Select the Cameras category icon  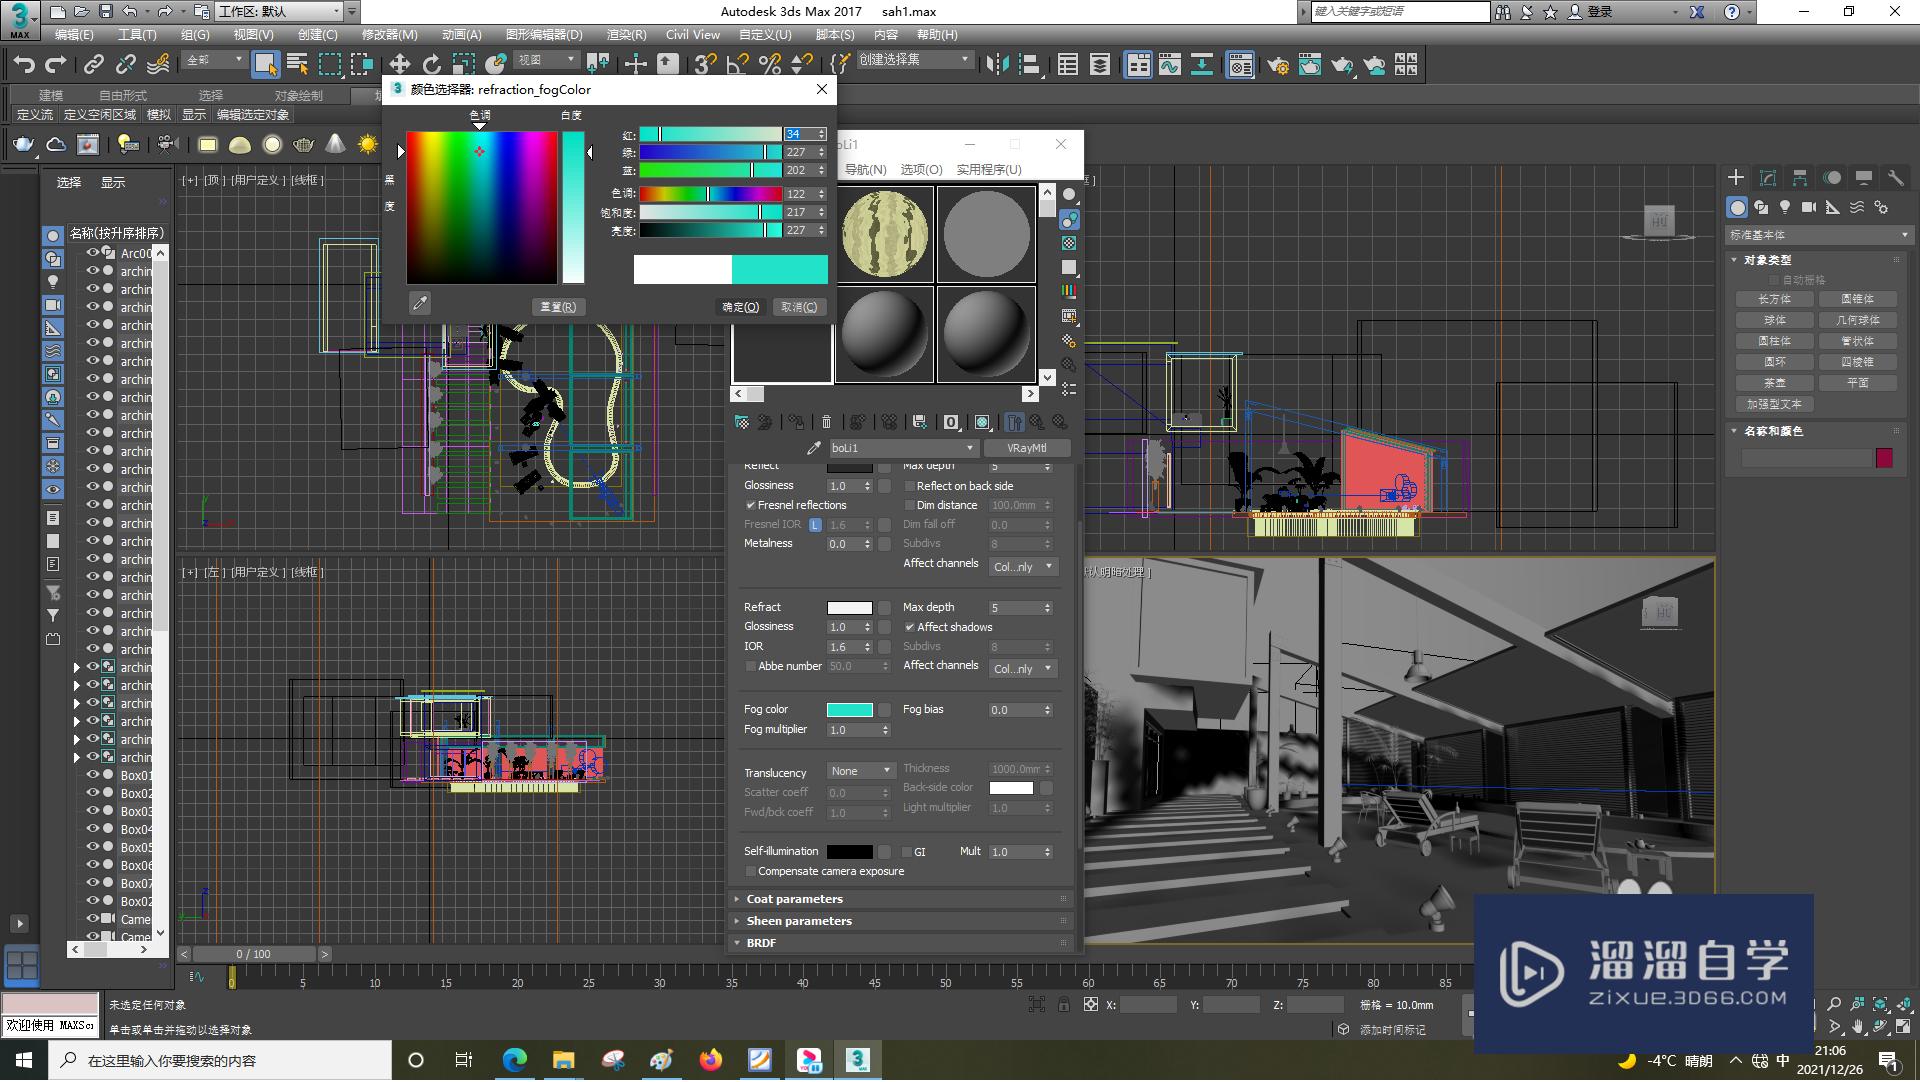(x=1809, y=207)
